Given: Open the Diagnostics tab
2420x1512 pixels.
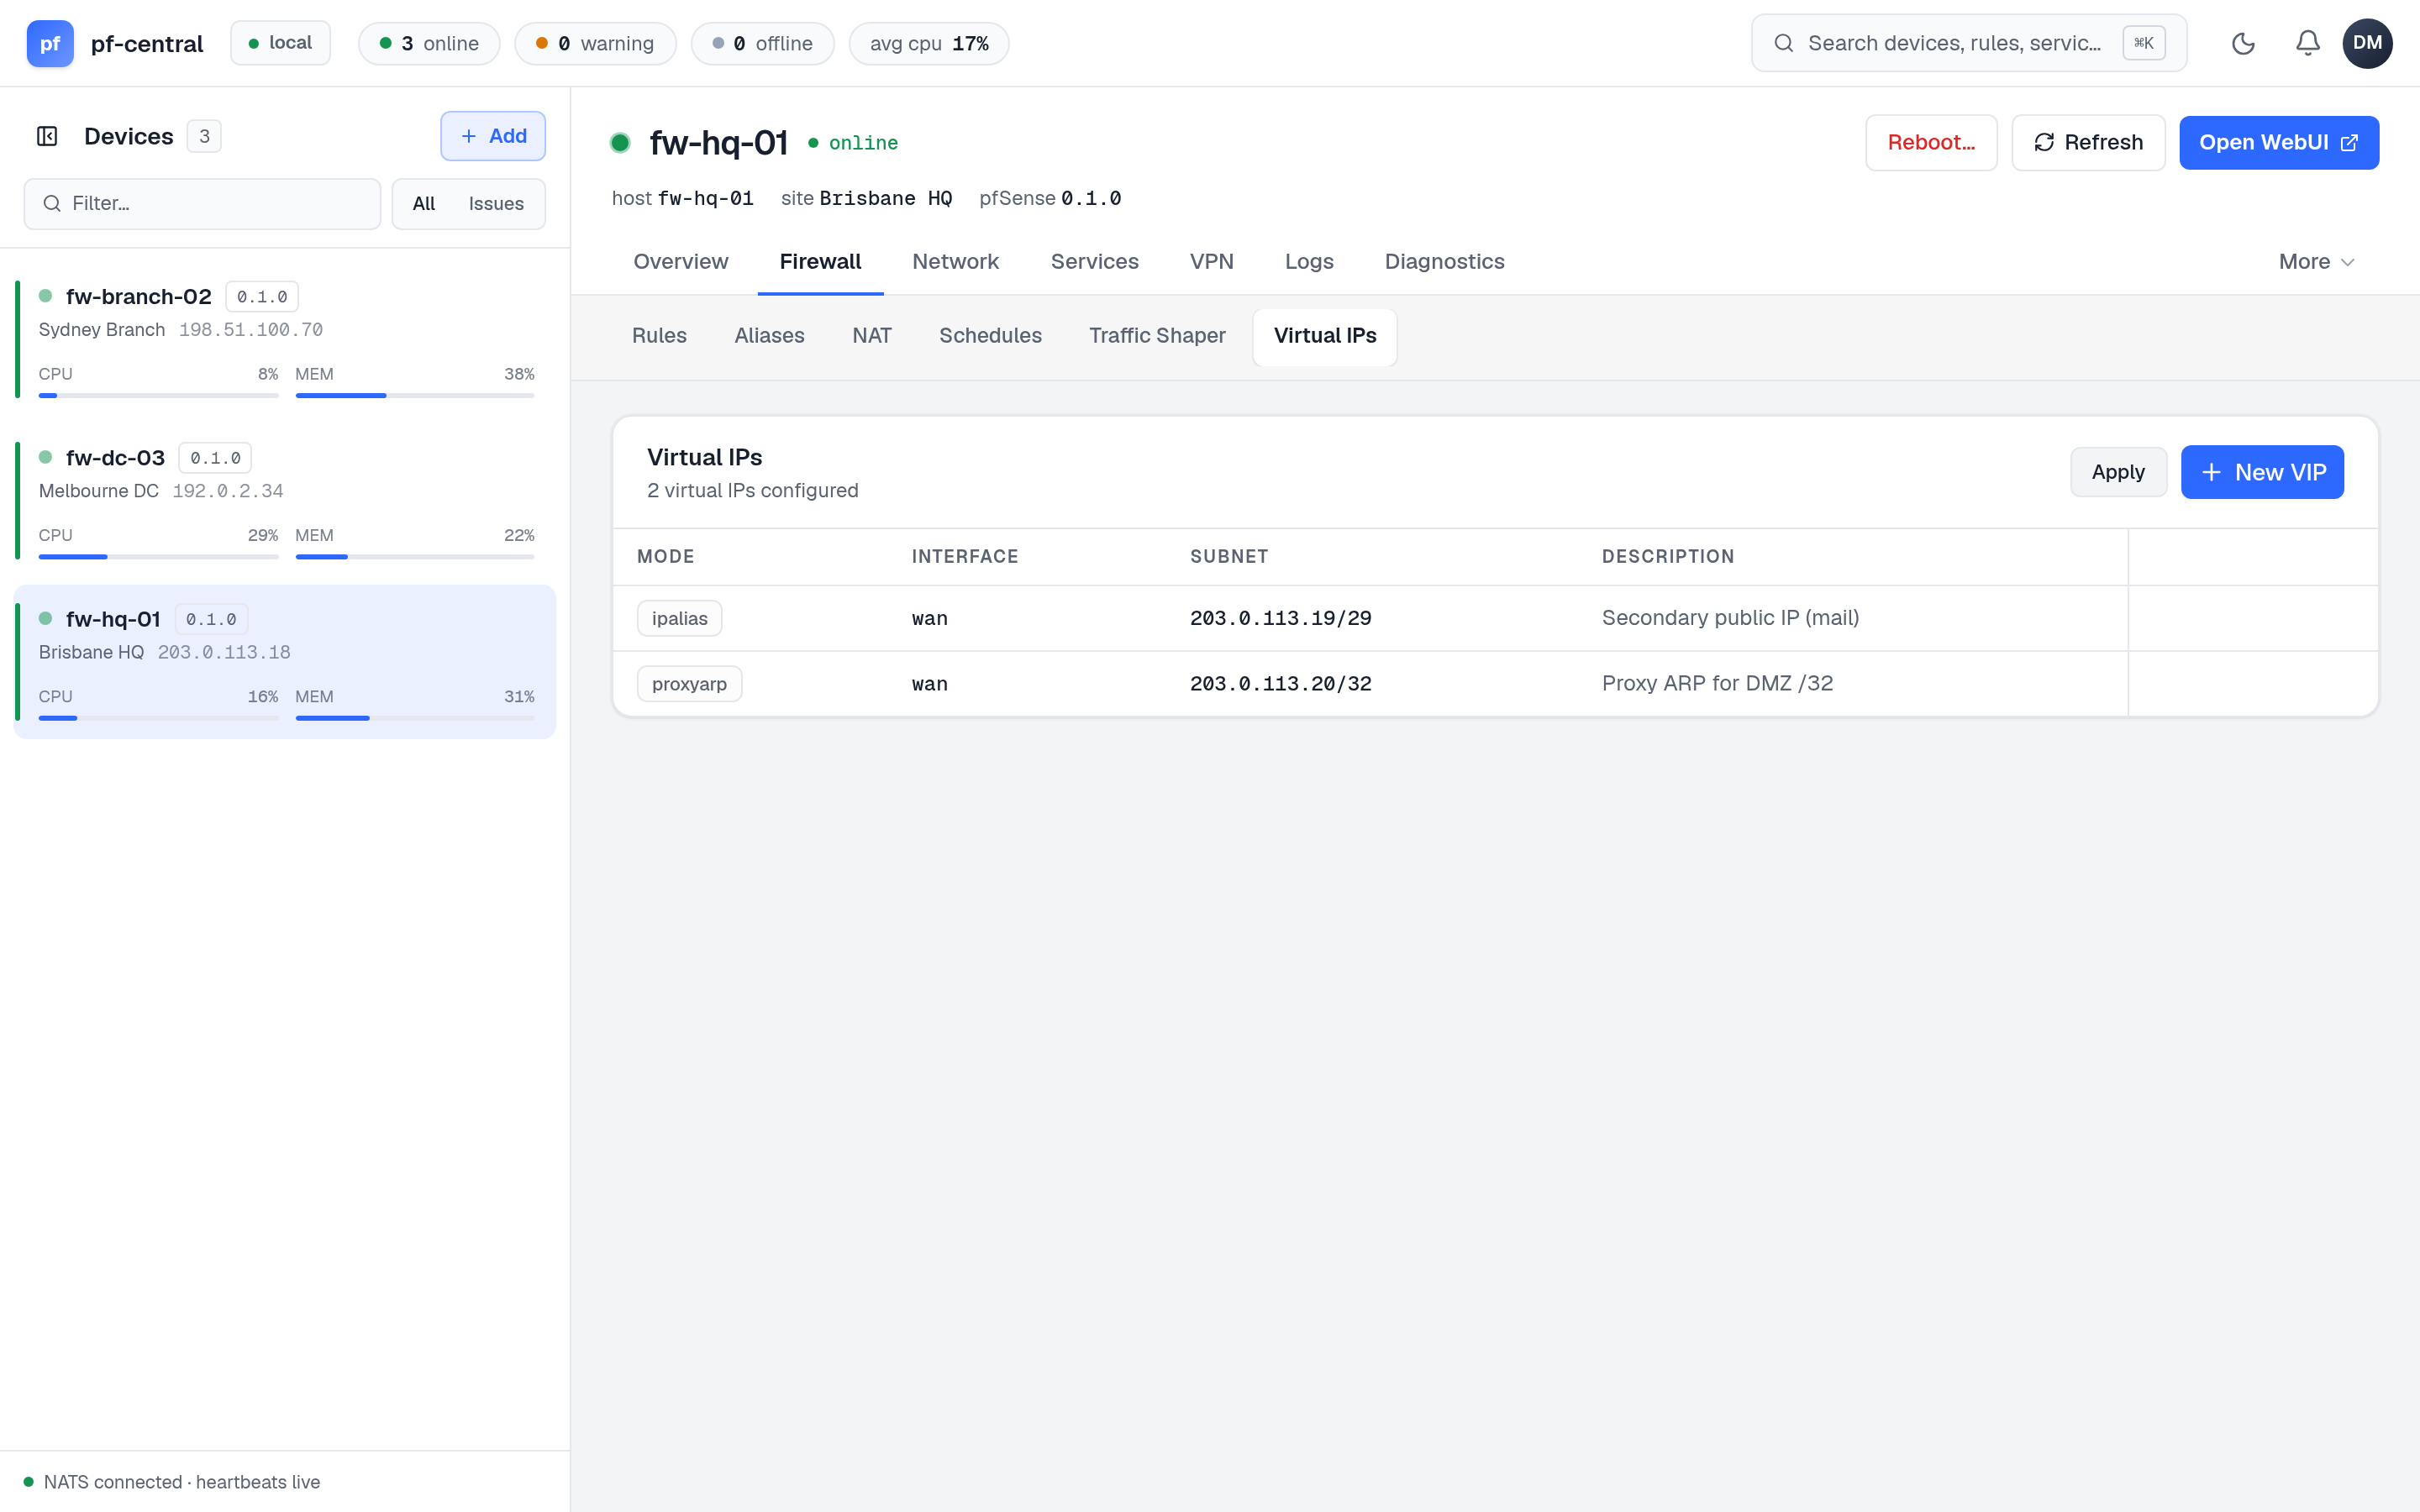Looking at the screenshot, I should point(1444,262).
